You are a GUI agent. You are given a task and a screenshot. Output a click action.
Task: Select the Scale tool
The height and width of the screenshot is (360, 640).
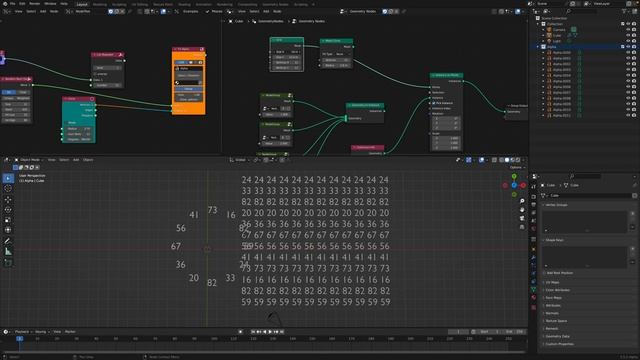(x=8, y=220)
